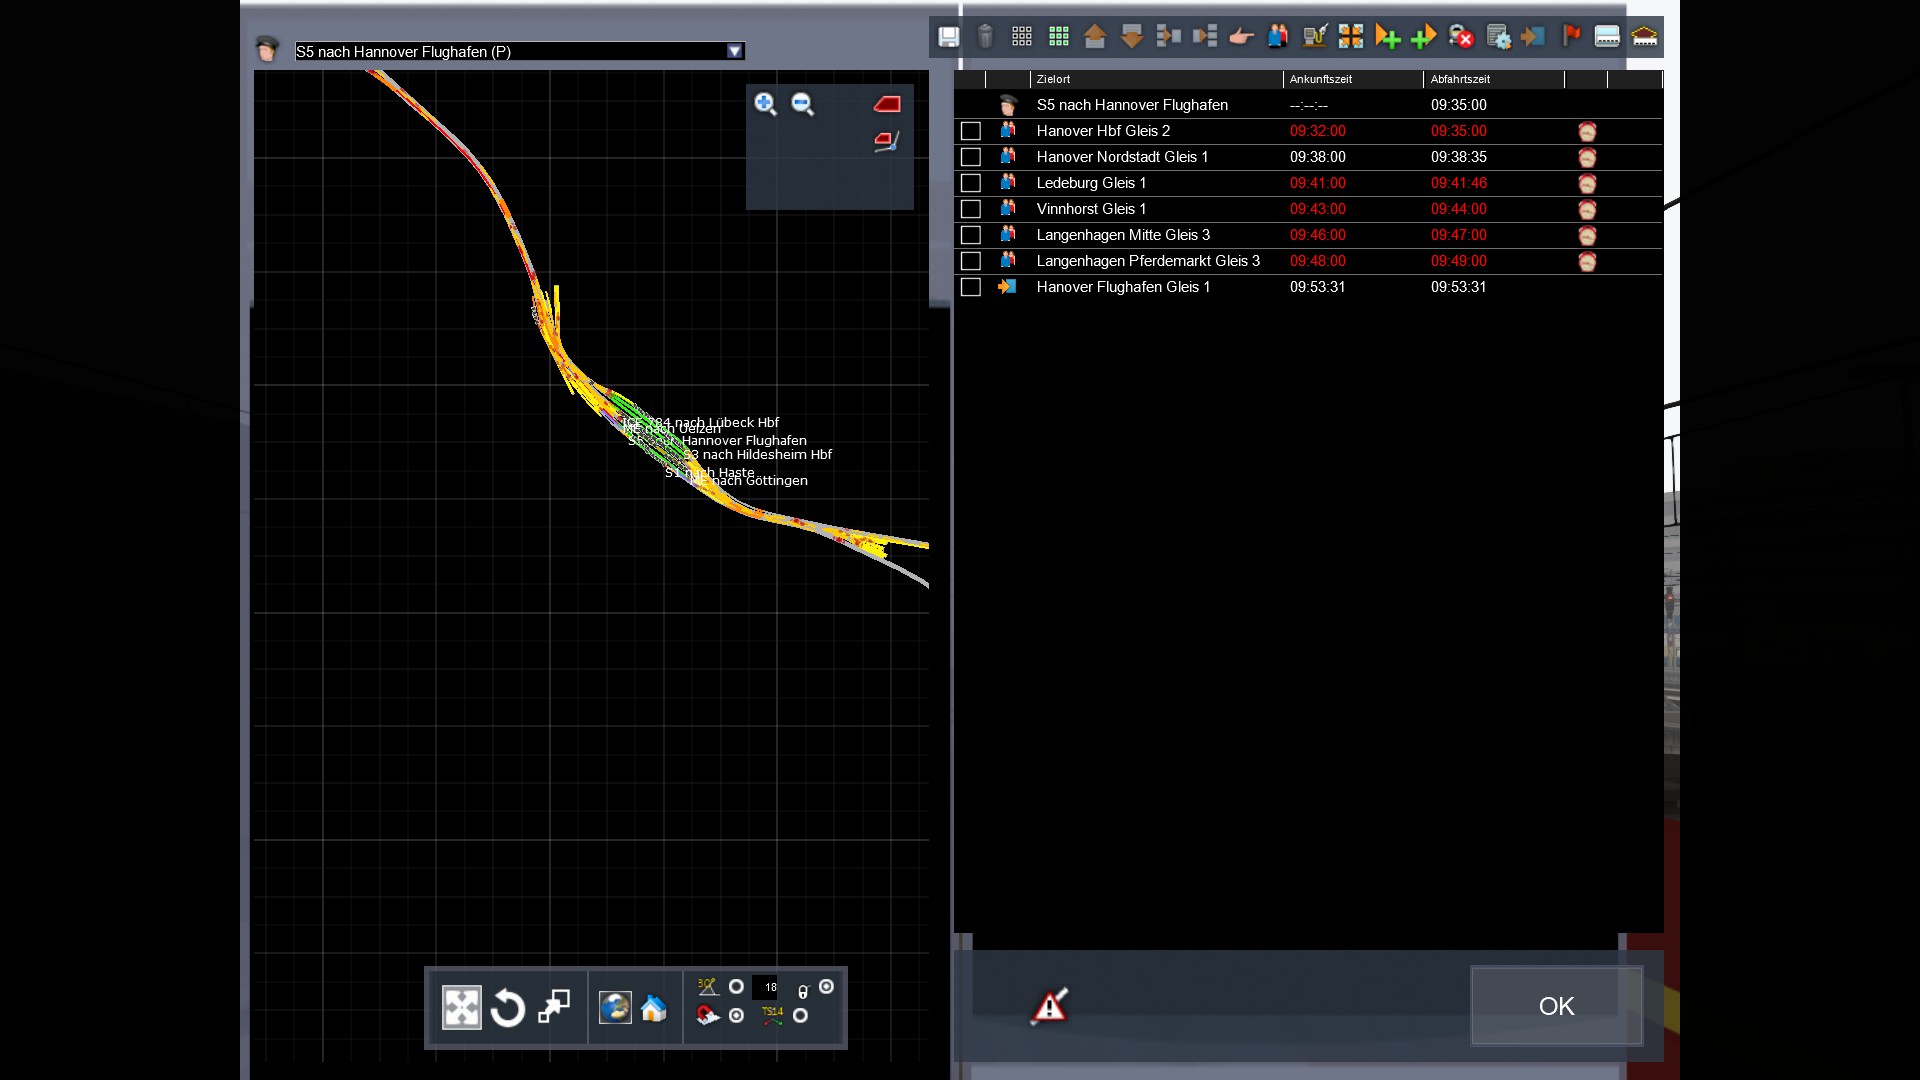Viewport: 1920px width, 1080px height.
Task: Toggle the magnet snap radio button
Action: (736, 1015)
